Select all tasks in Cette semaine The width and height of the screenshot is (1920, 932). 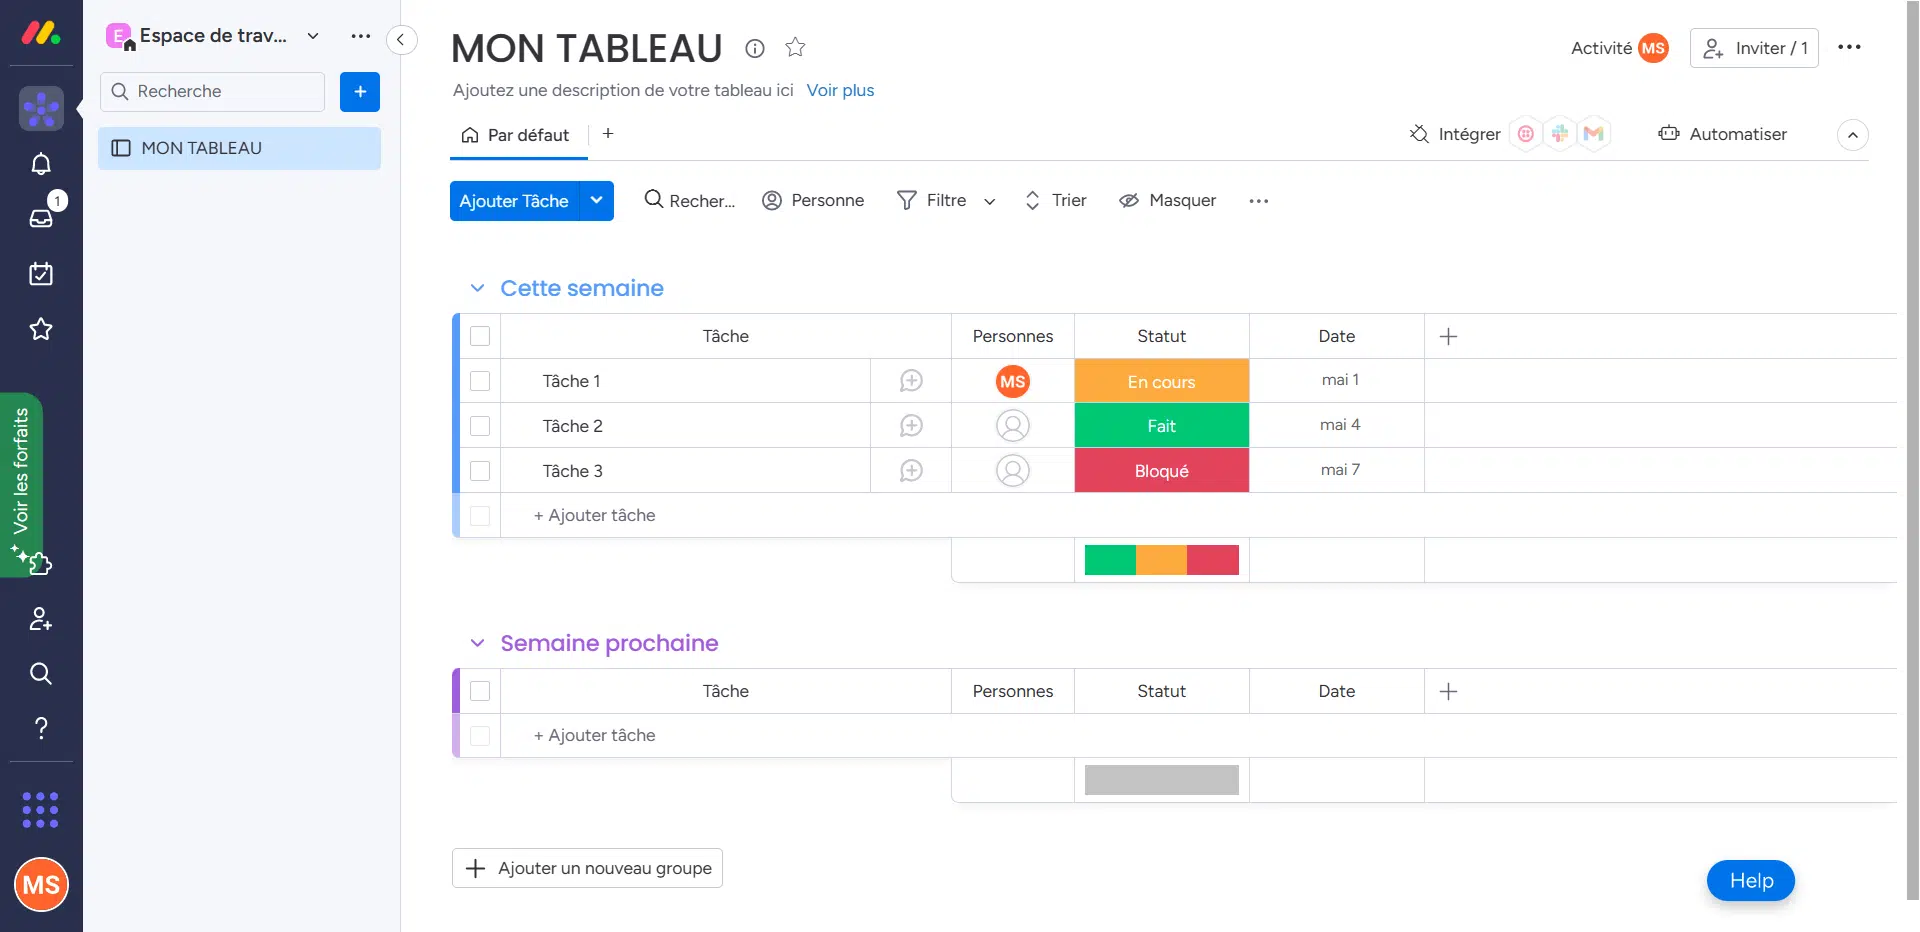pyautogui.click(x=480, y=336)
